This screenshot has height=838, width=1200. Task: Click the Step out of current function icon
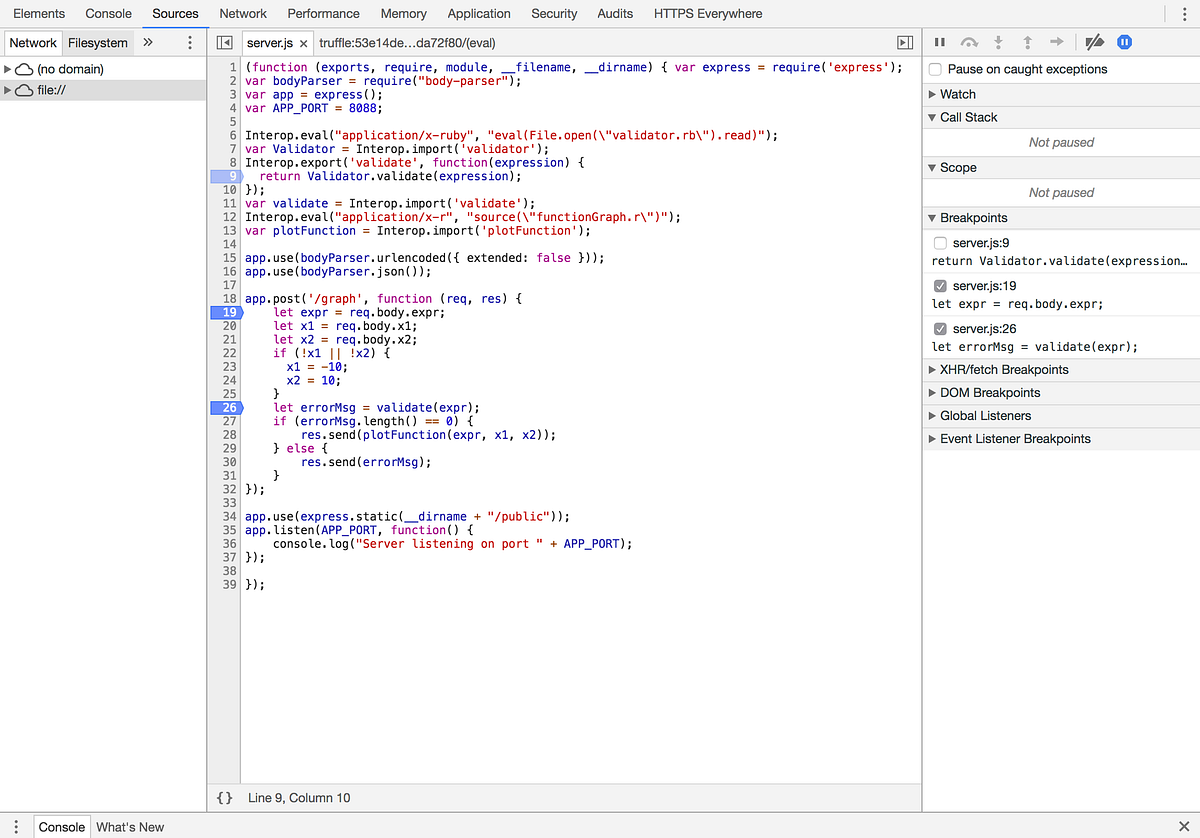[x=1026, y=42]
